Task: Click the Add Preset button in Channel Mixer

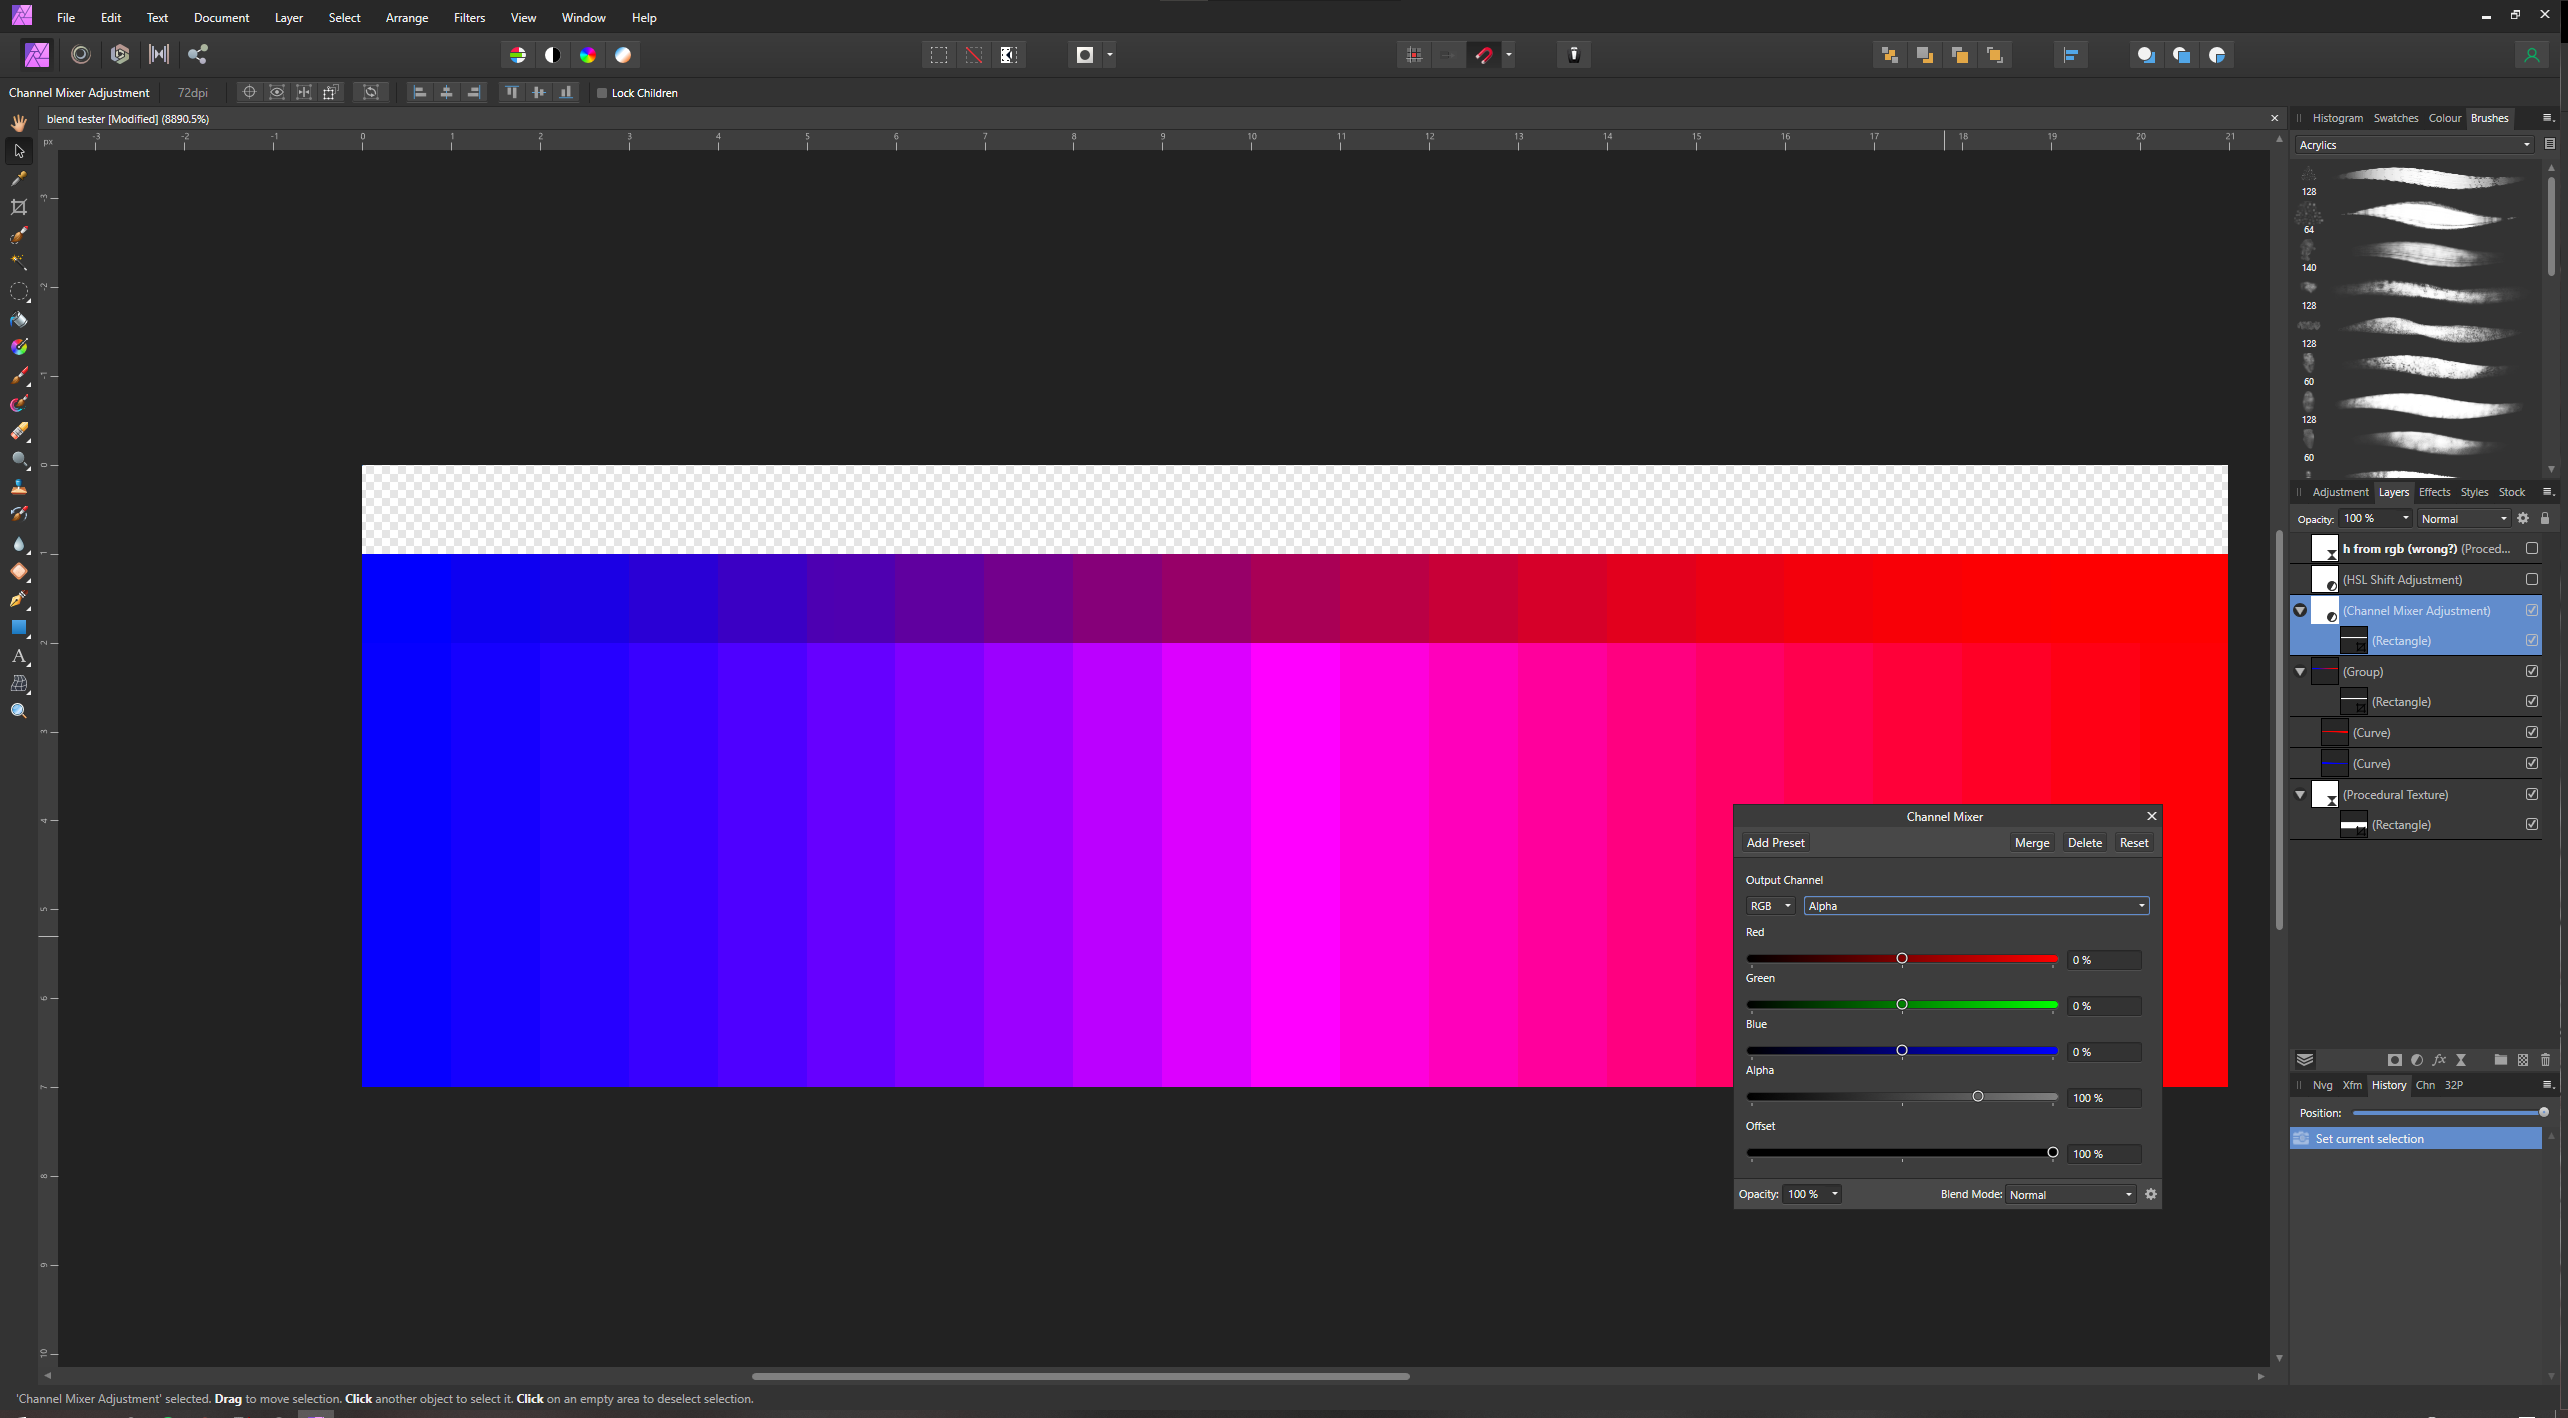Action: coord(1776,842)
